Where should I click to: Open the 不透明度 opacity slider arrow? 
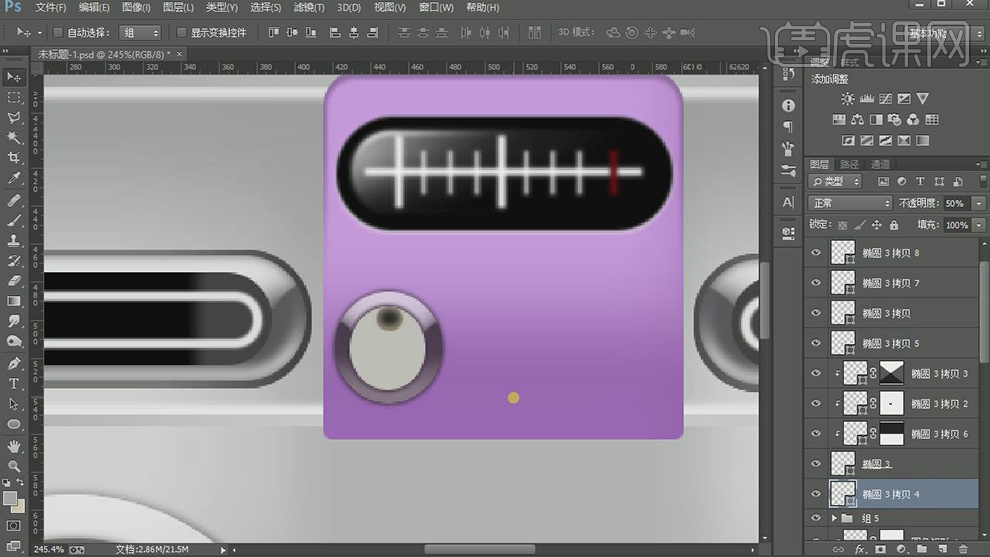[979, 203]
